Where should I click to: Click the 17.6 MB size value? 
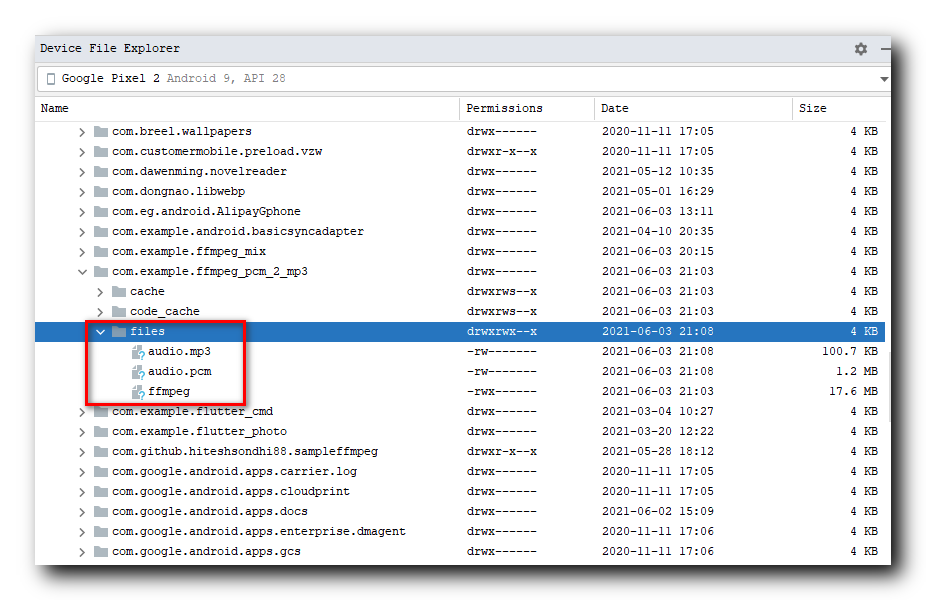(853, 391)
